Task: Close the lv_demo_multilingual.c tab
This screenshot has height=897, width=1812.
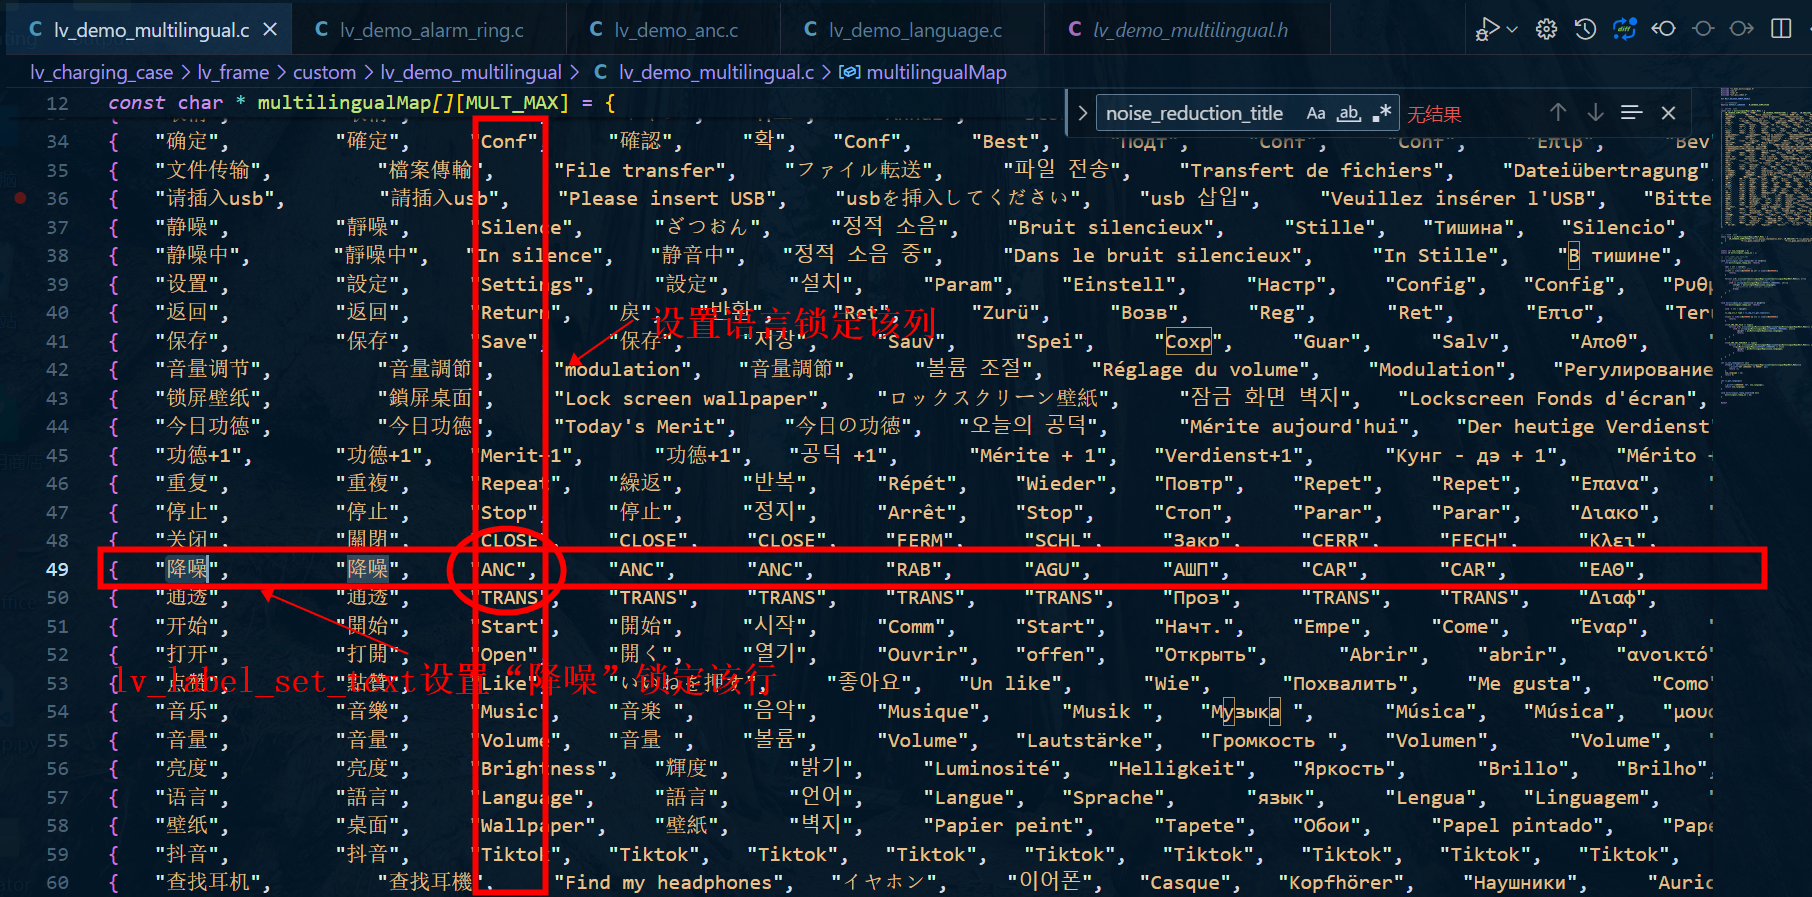Action: point(270,30)
